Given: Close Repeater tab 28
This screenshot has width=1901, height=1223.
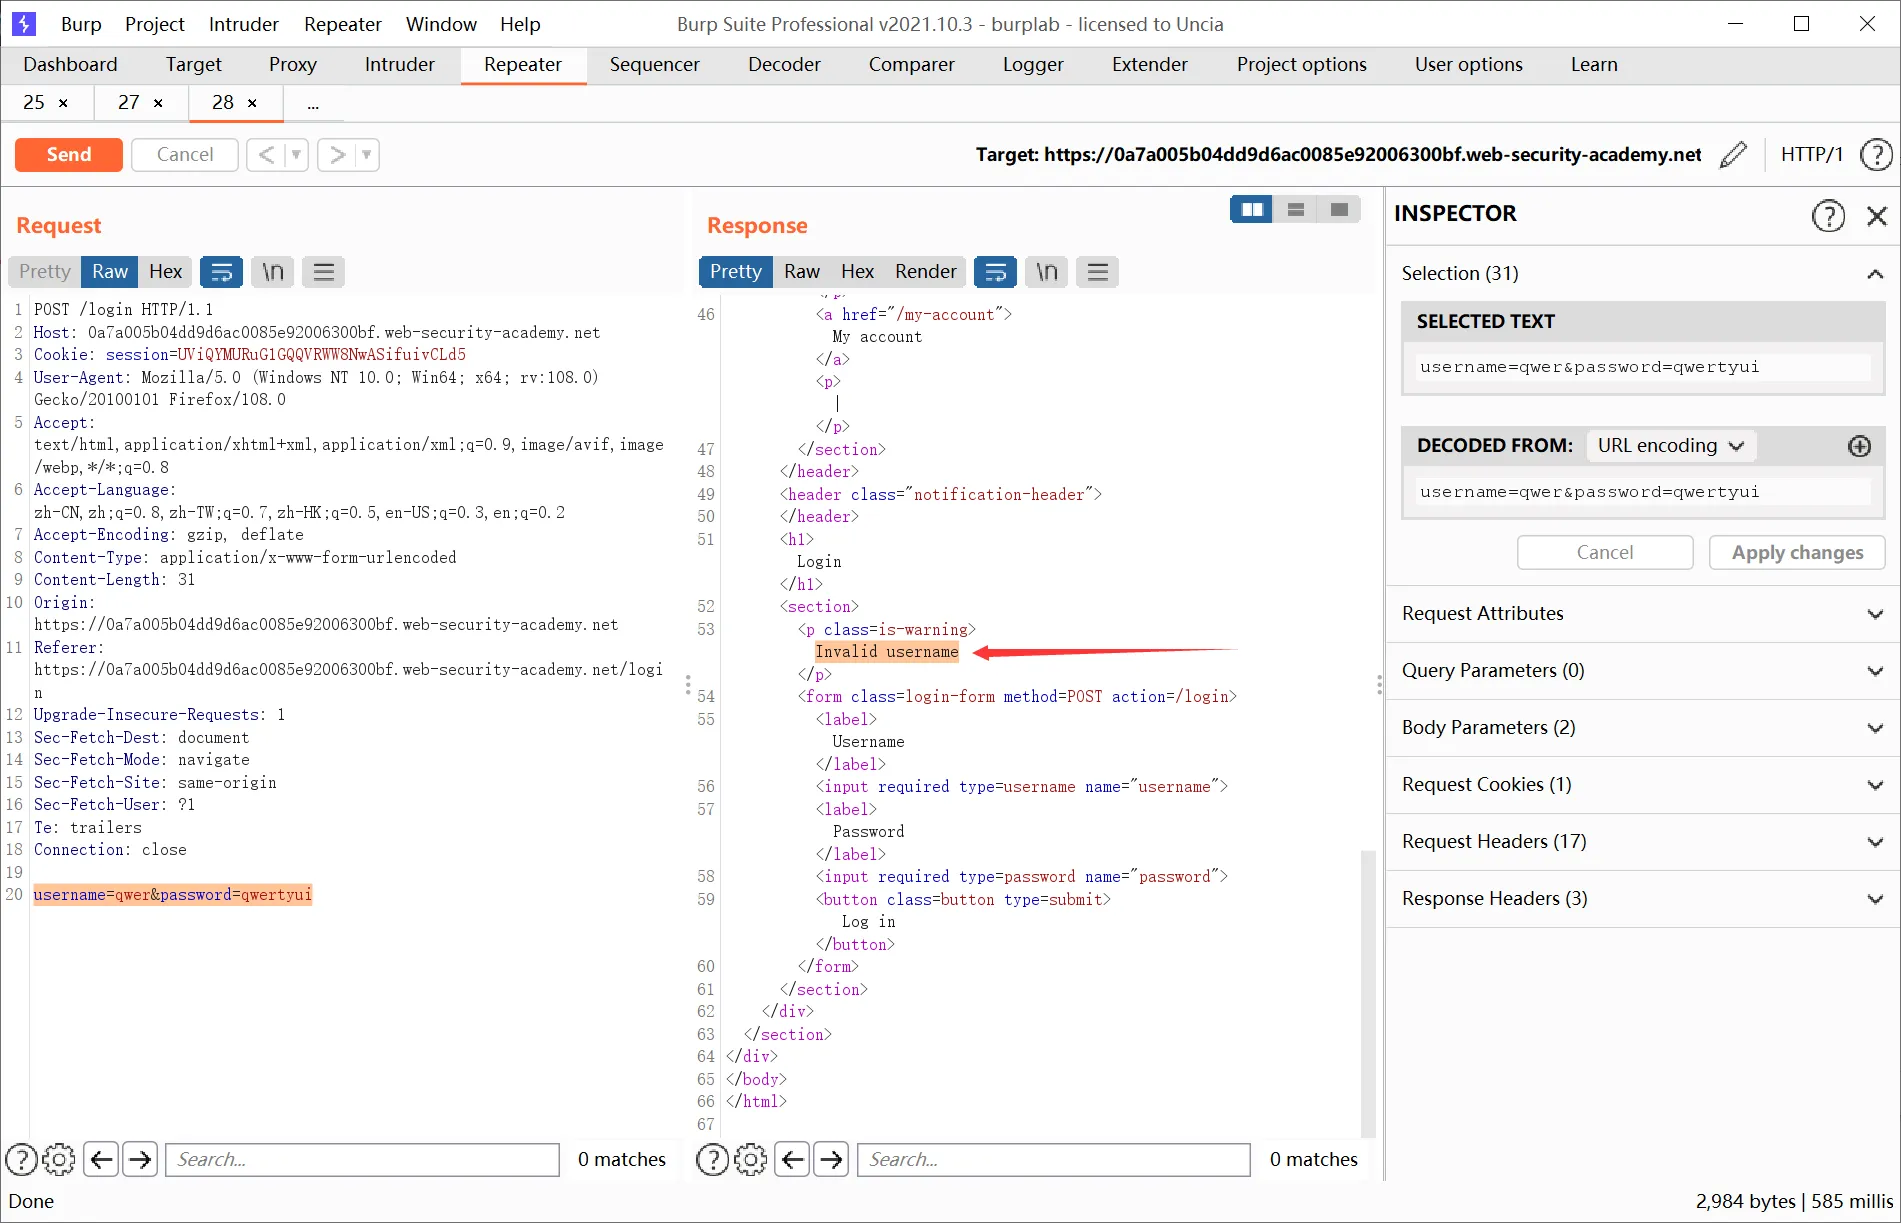Looking at the screenshot, I should (x=252, y=103).
